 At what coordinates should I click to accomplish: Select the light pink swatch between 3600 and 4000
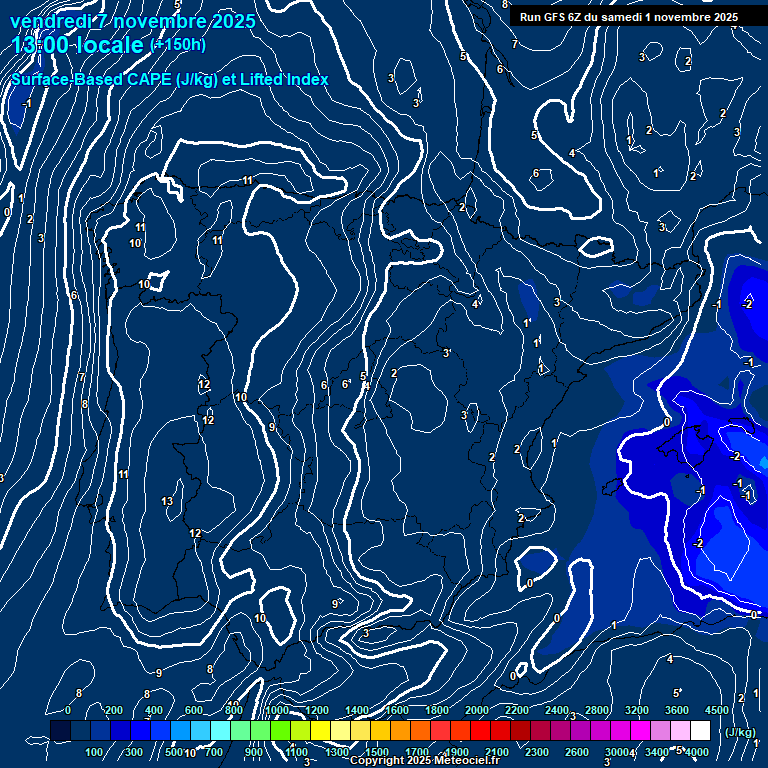click(680, 730)
